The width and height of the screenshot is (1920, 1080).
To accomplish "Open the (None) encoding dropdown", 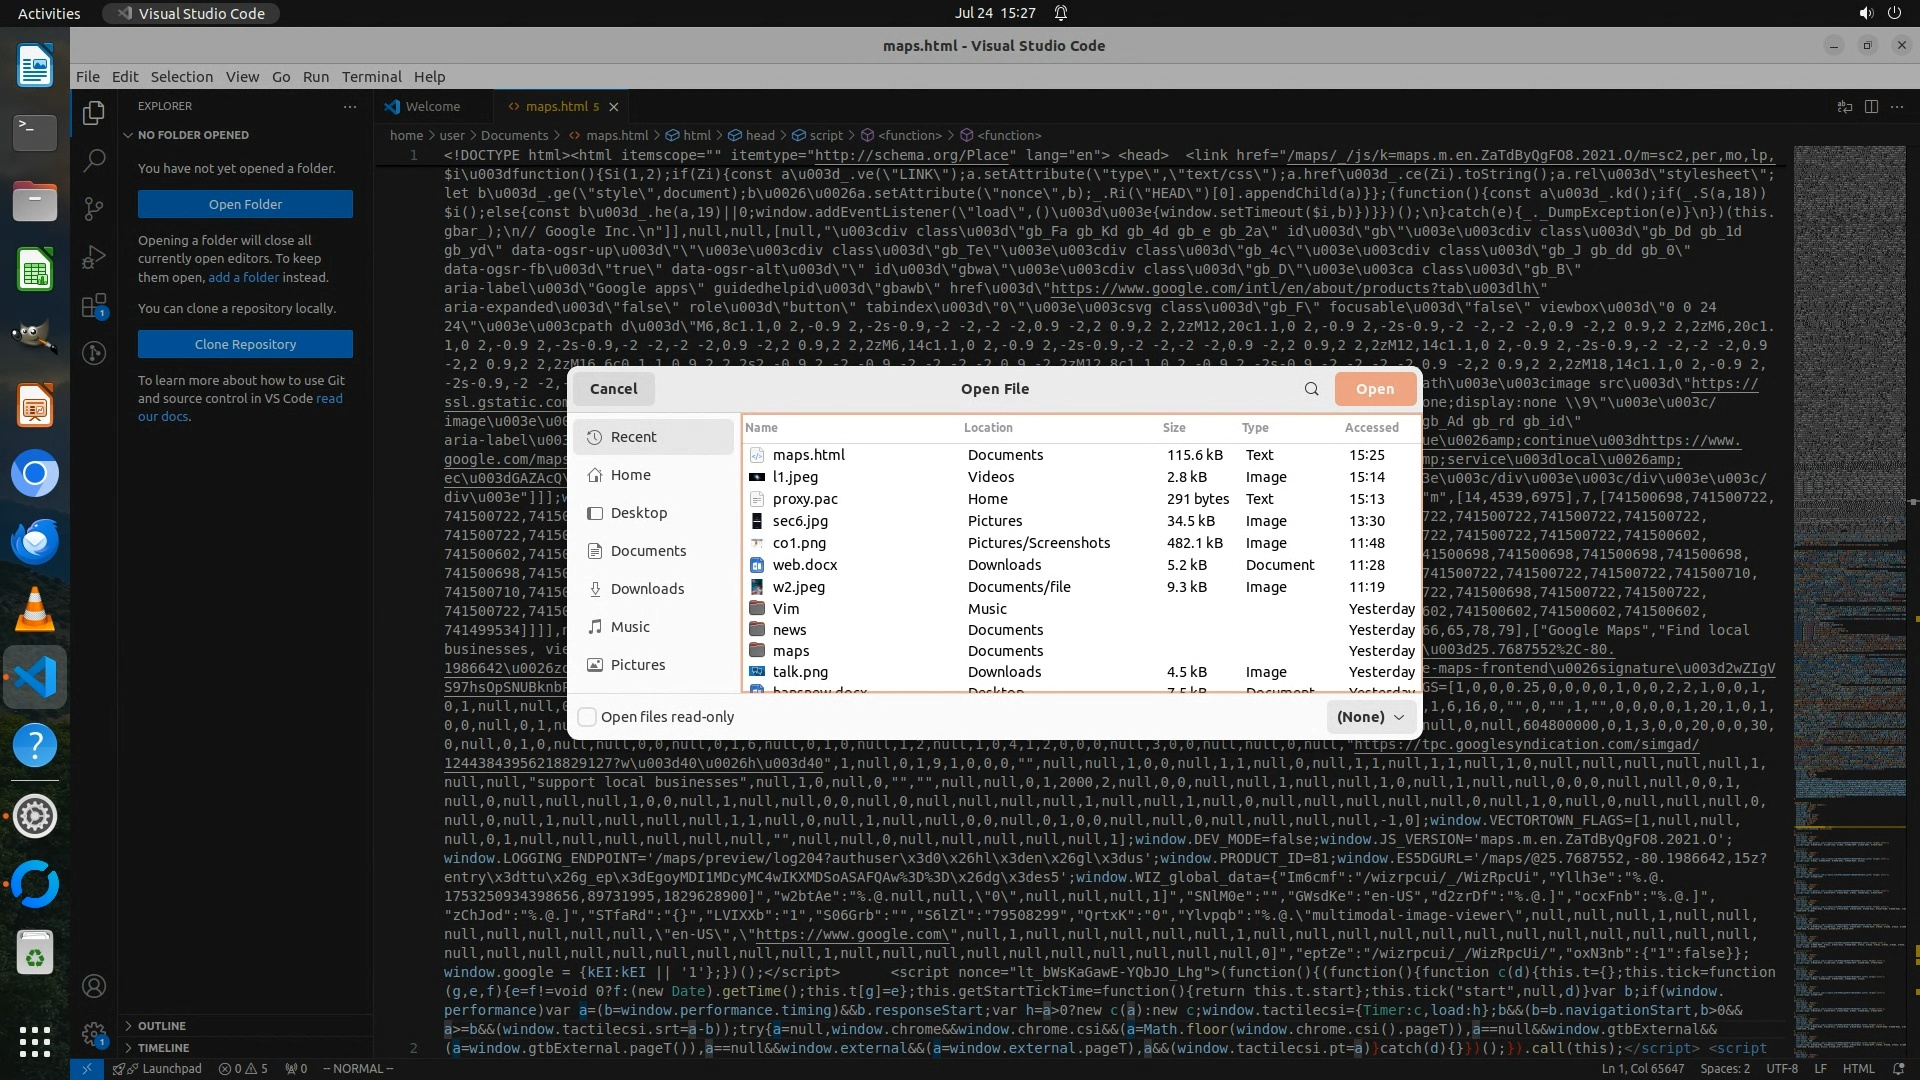I will pos(1370,717).
